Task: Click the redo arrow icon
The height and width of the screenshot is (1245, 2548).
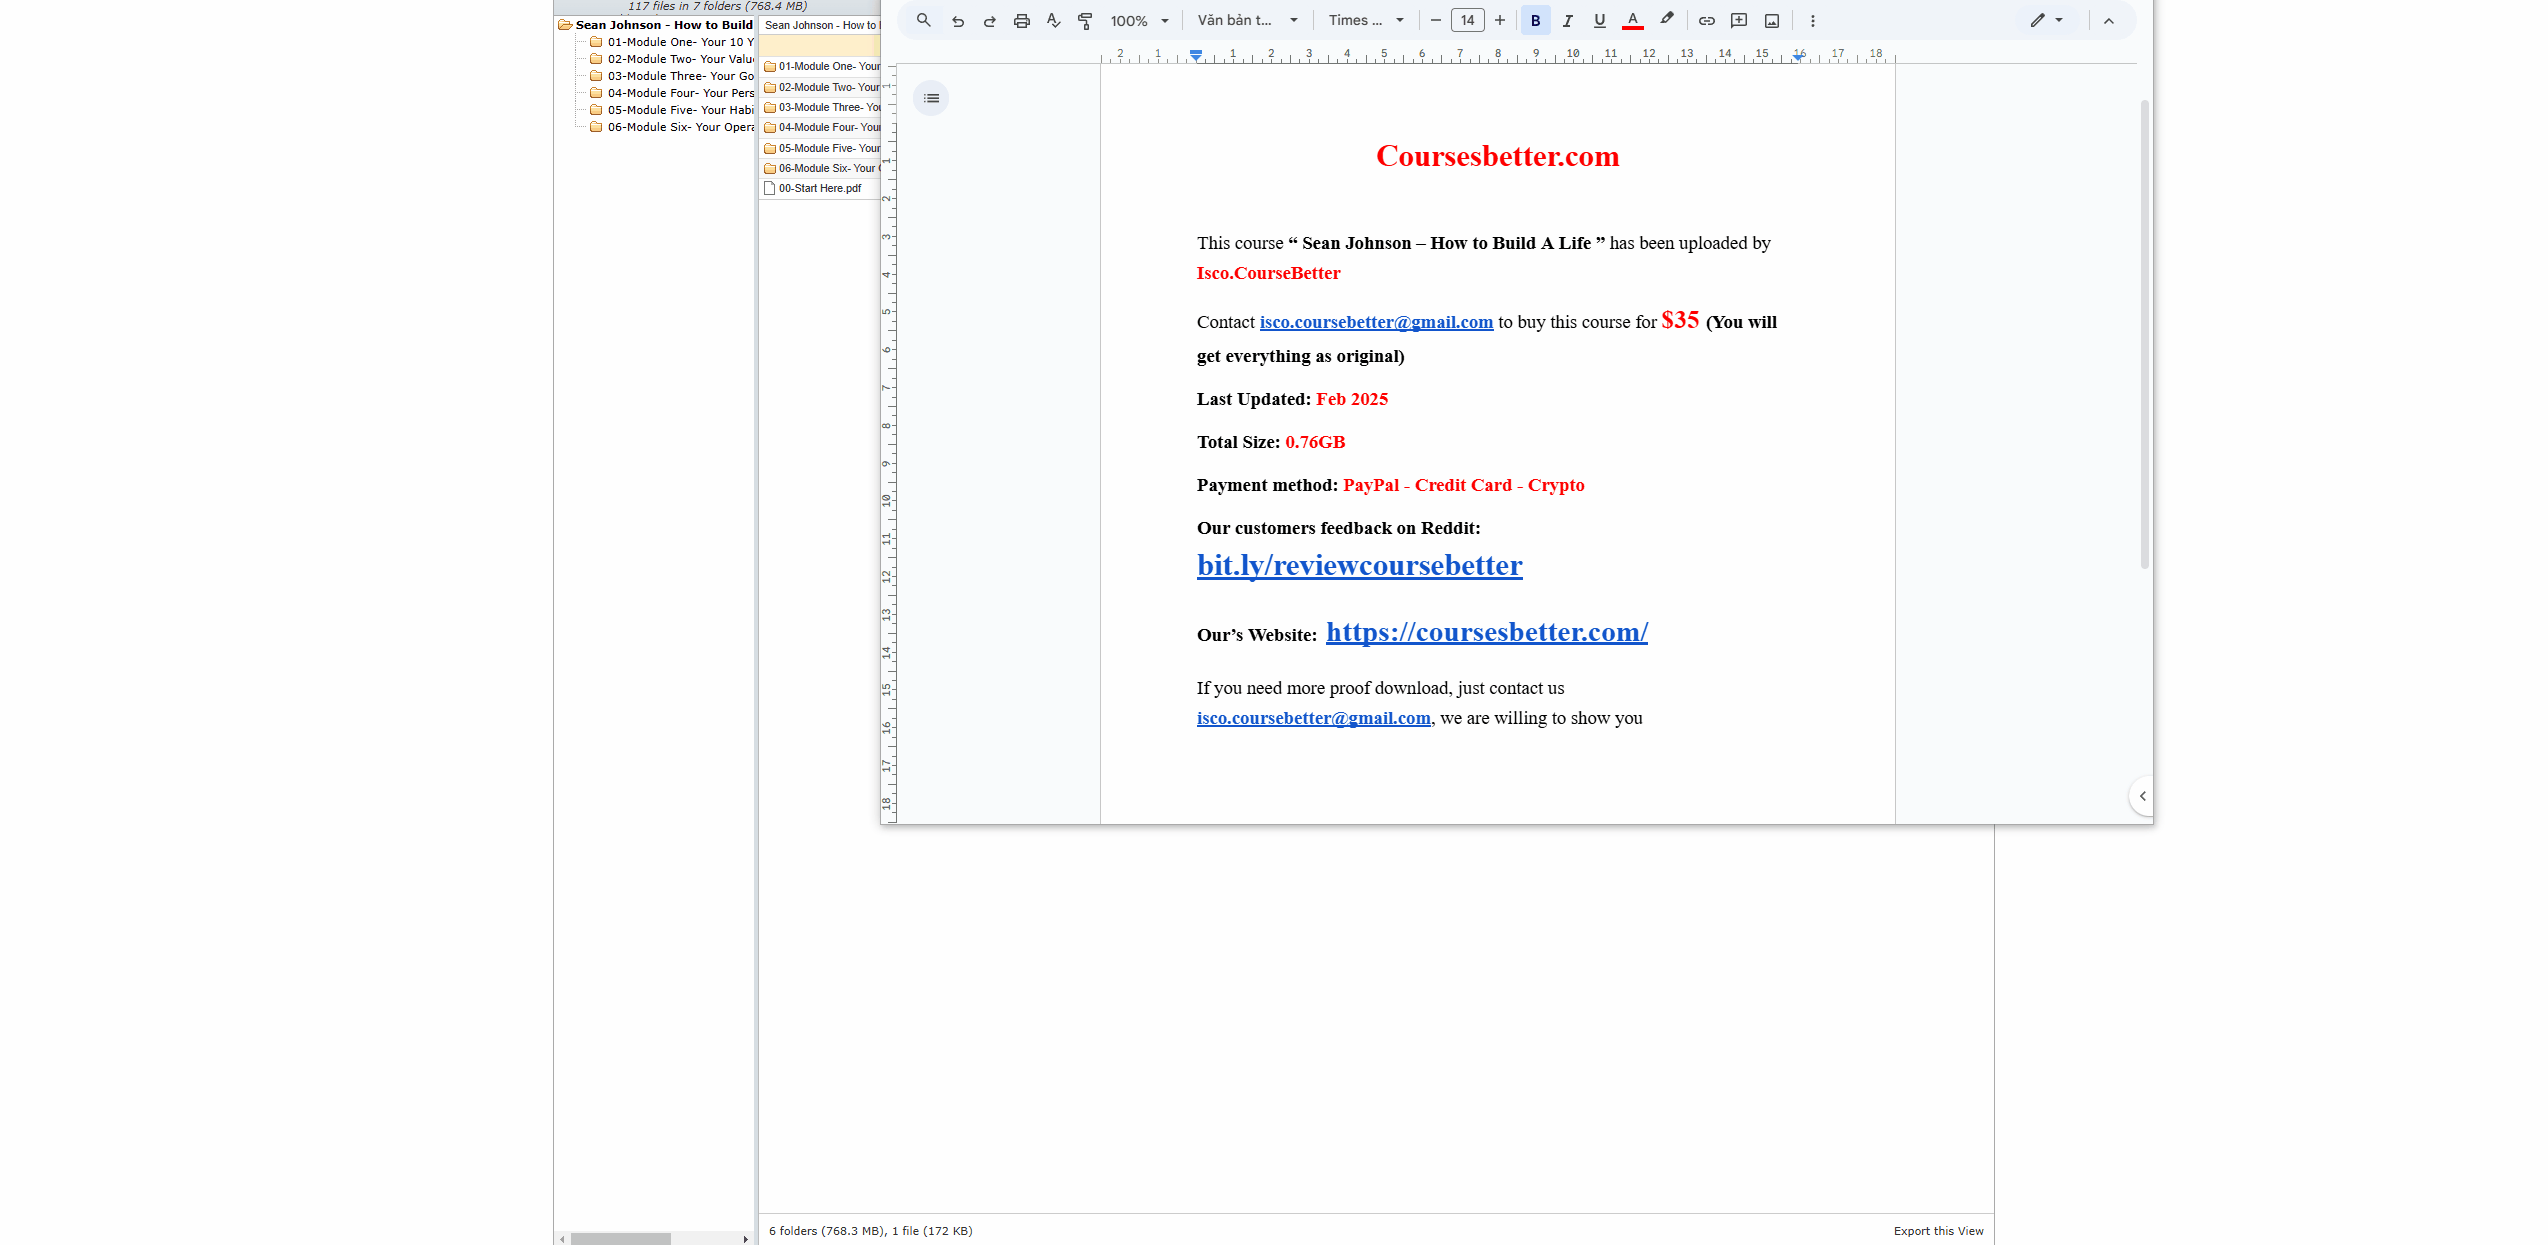Action: (x=989, y=20)
